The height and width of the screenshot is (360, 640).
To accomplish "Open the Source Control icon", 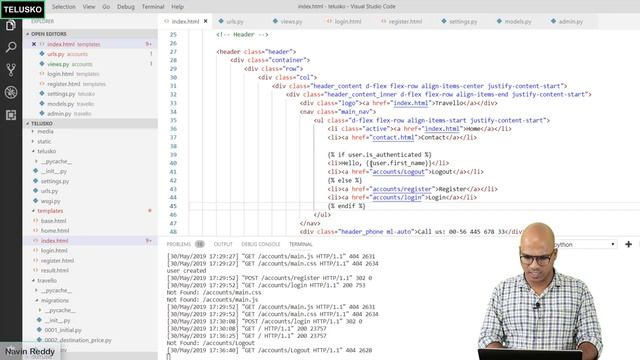I will click(11, 70).
